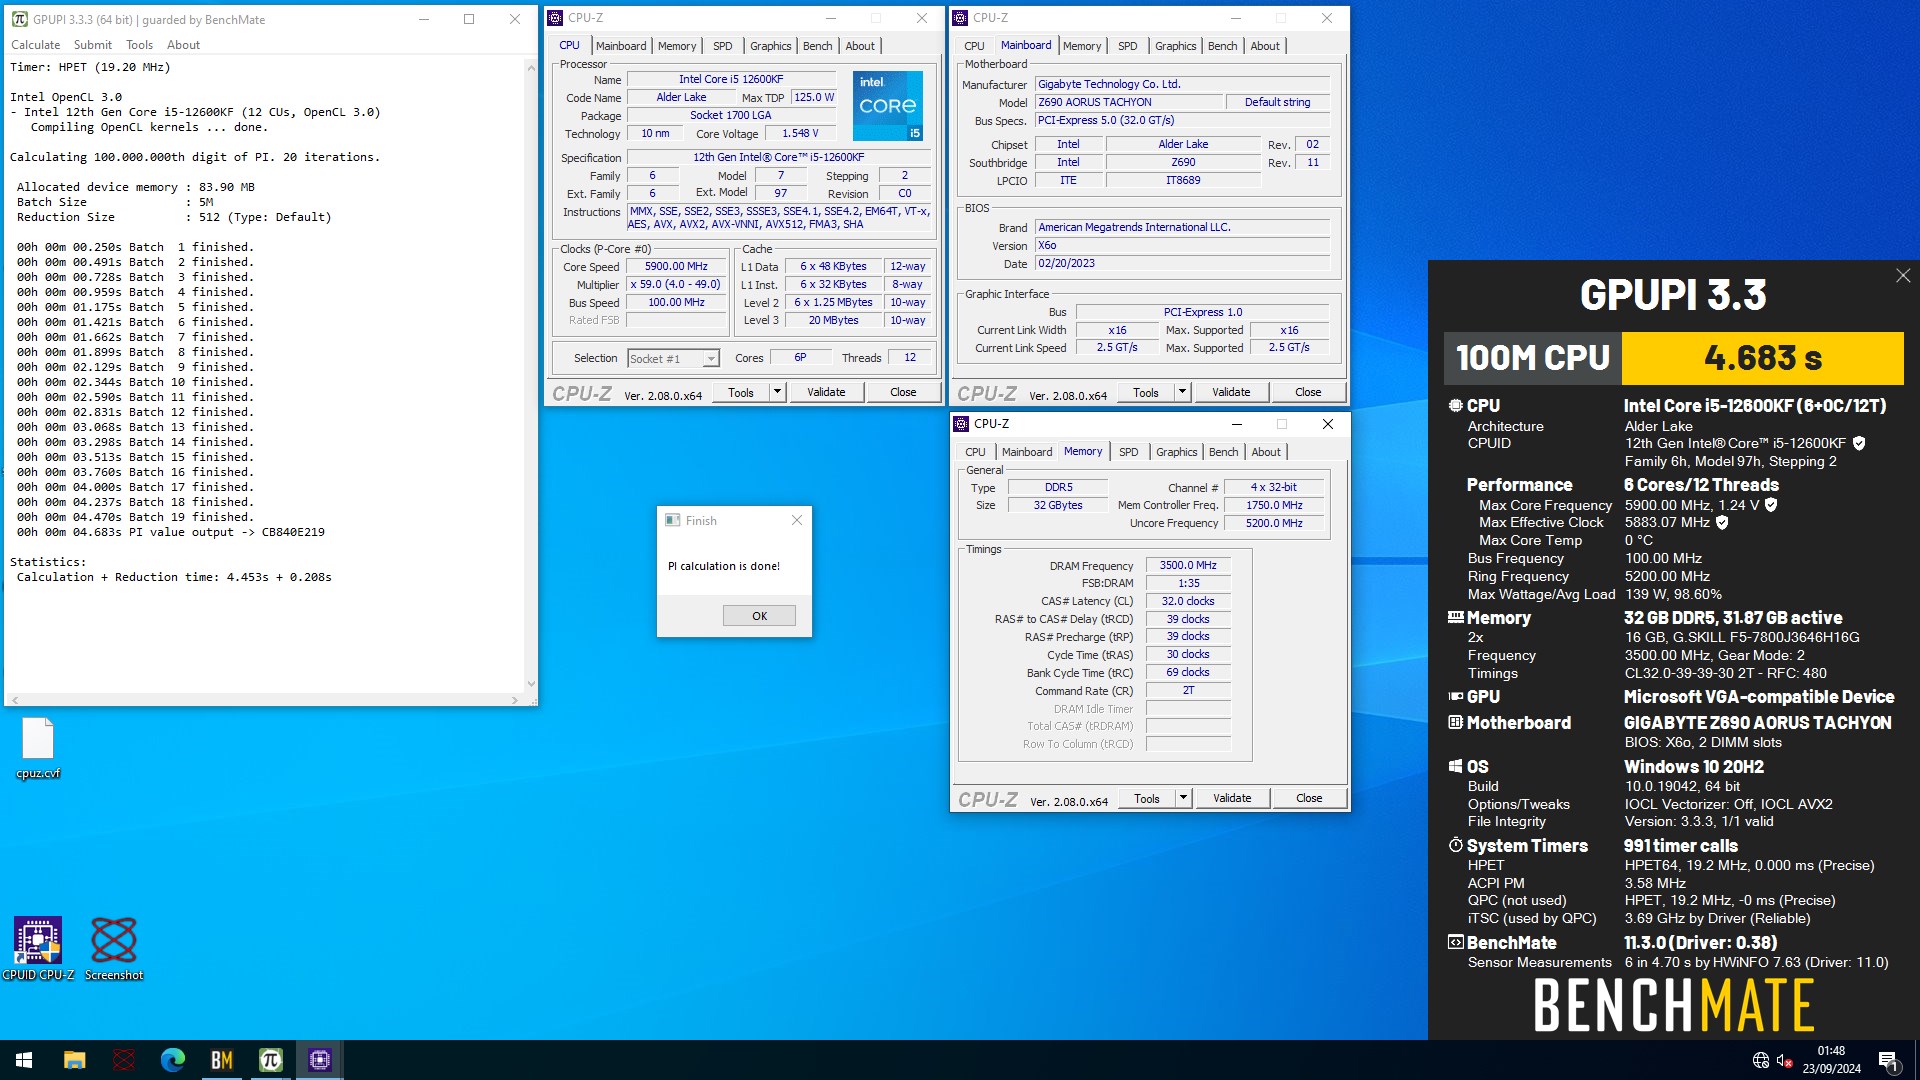Switch to Bench tab in CPU-Z CPU window
This screenshot has width=1920, height=1080.
(x=817, y=46)
